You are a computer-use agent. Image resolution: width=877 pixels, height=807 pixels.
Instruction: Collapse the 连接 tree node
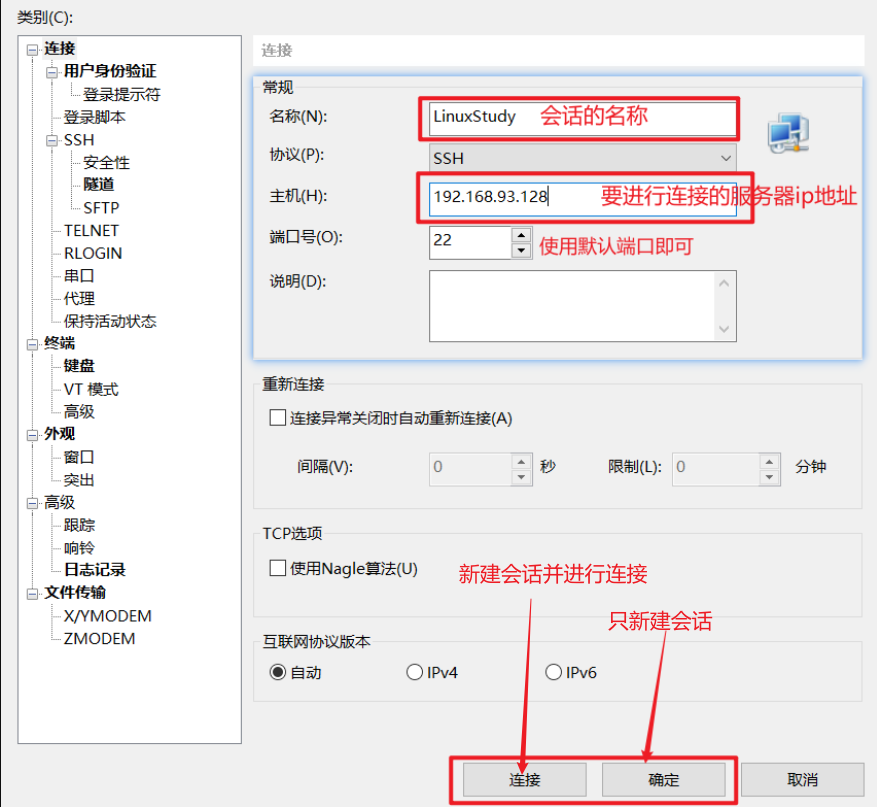pos(32,50)
